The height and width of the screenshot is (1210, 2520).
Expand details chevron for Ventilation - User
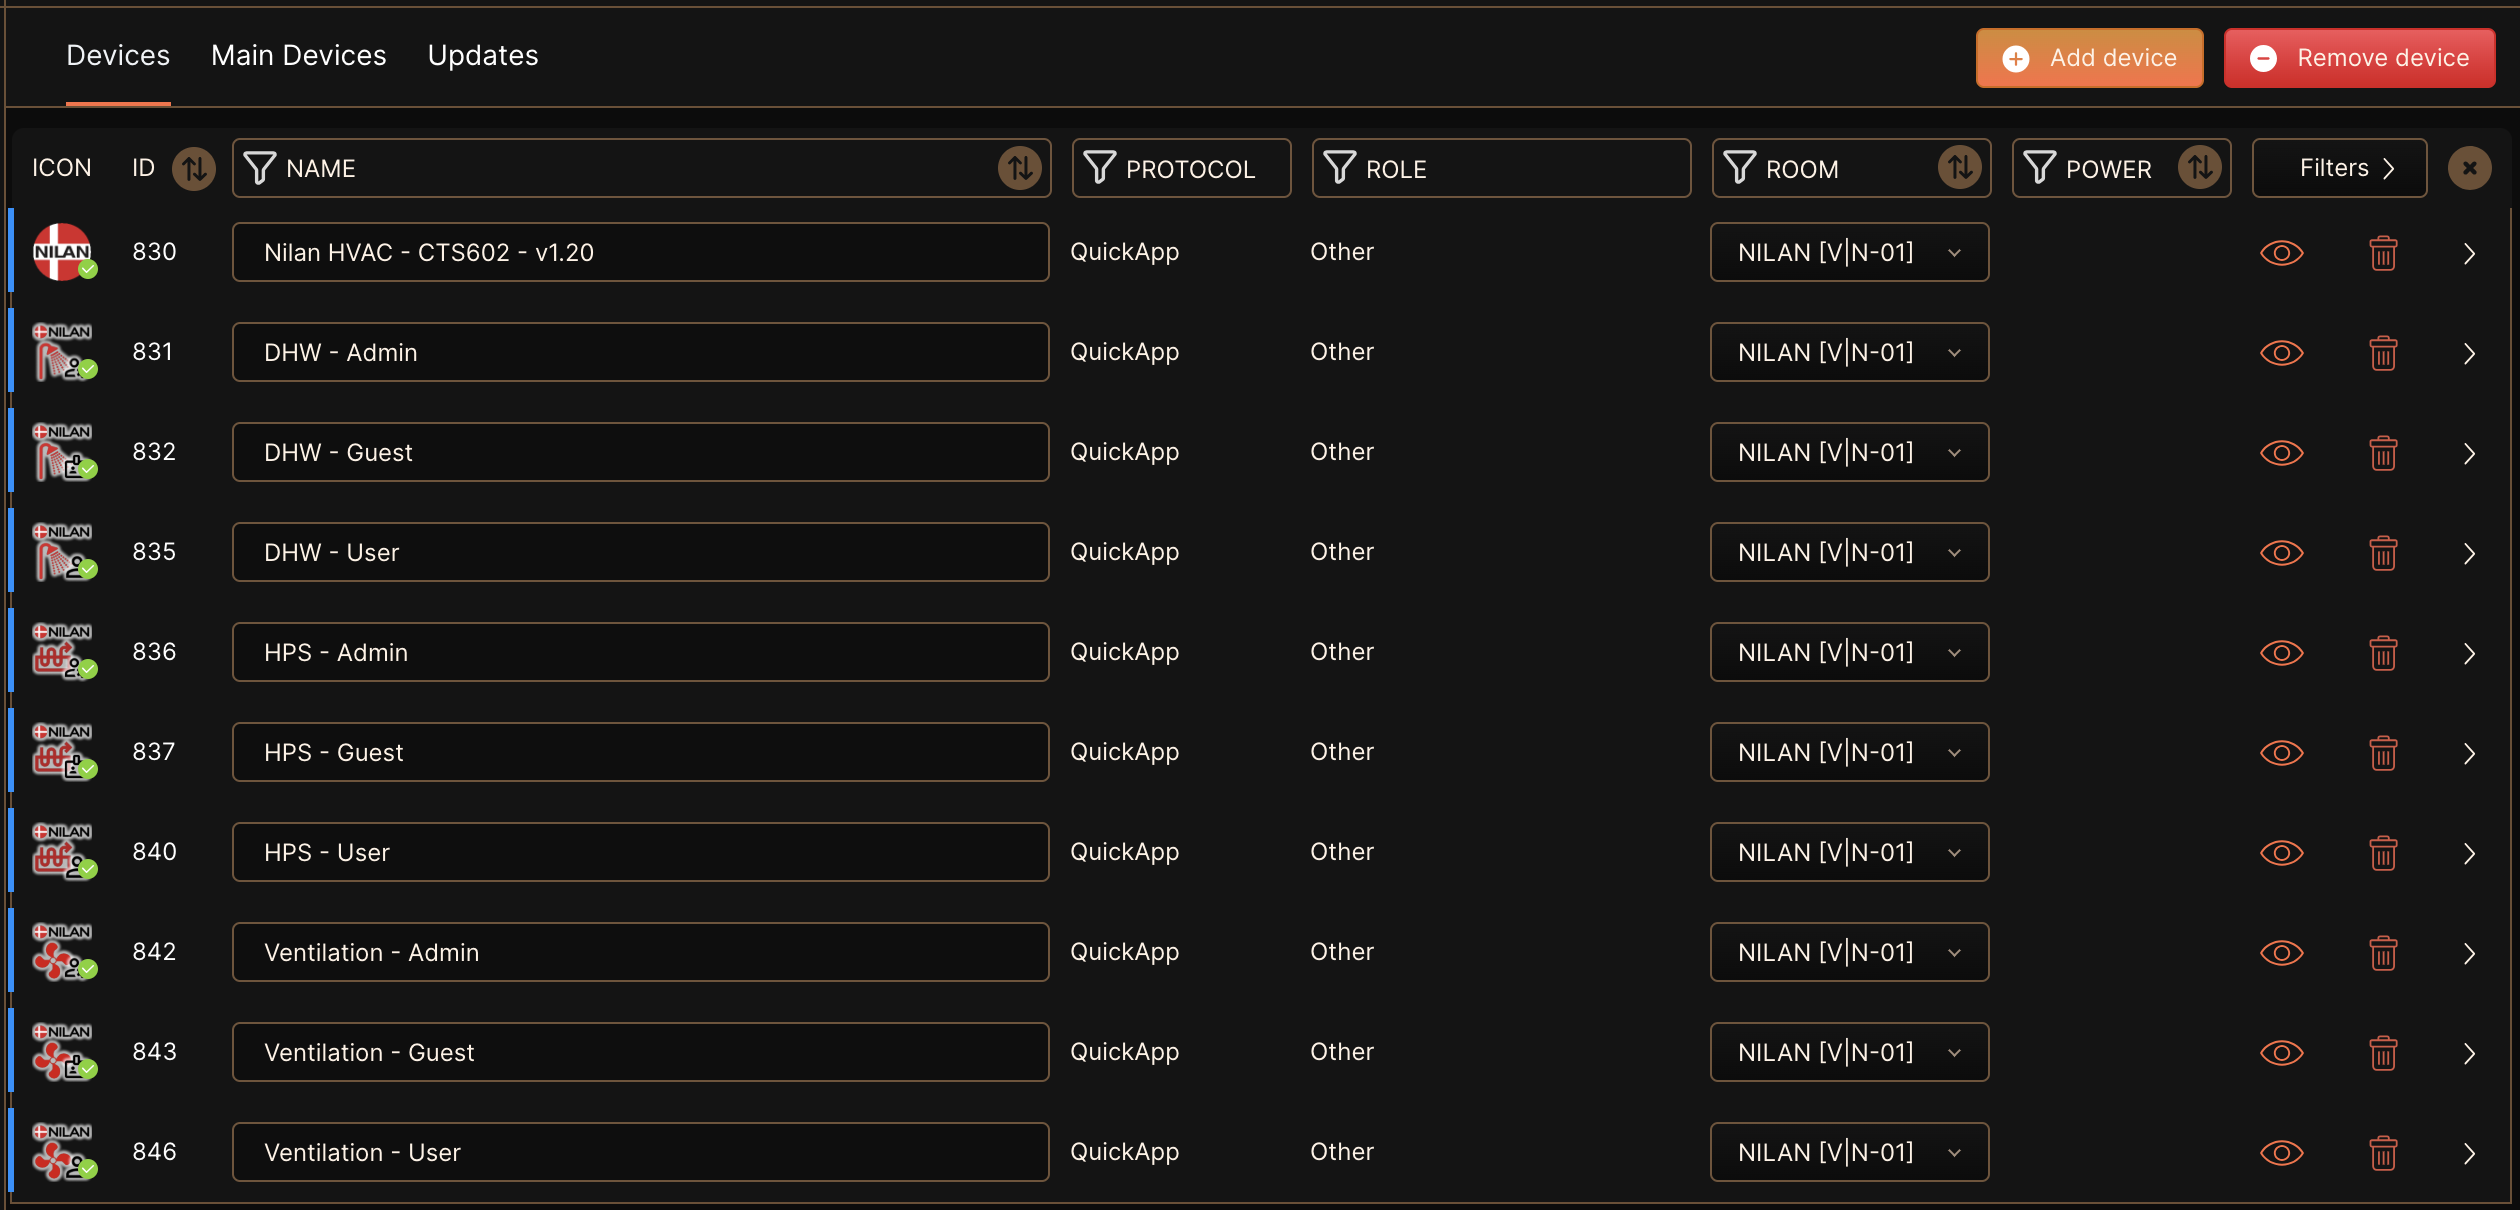(x=2469, y=1154)
